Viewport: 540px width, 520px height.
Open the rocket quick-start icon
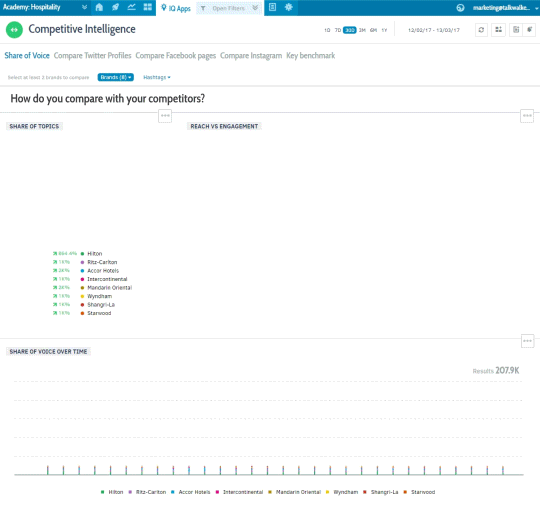115,7
